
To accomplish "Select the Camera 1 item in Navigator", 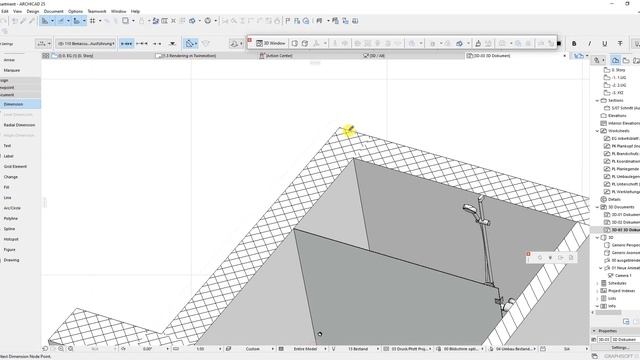I will pos(620,276).
